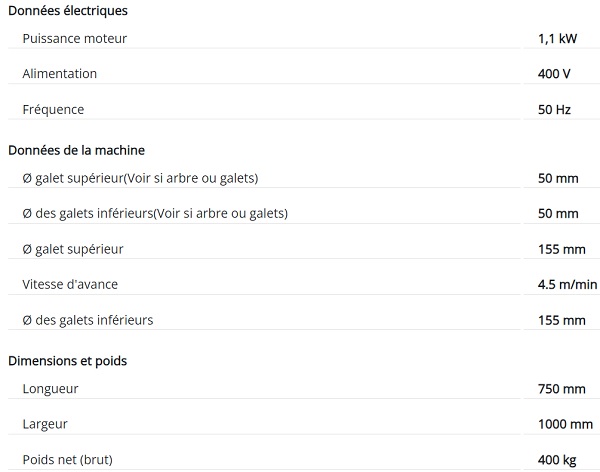Click the 400 kg weight value
The height and width of the screenshot is (472, 600).
(x=558, y=459)
